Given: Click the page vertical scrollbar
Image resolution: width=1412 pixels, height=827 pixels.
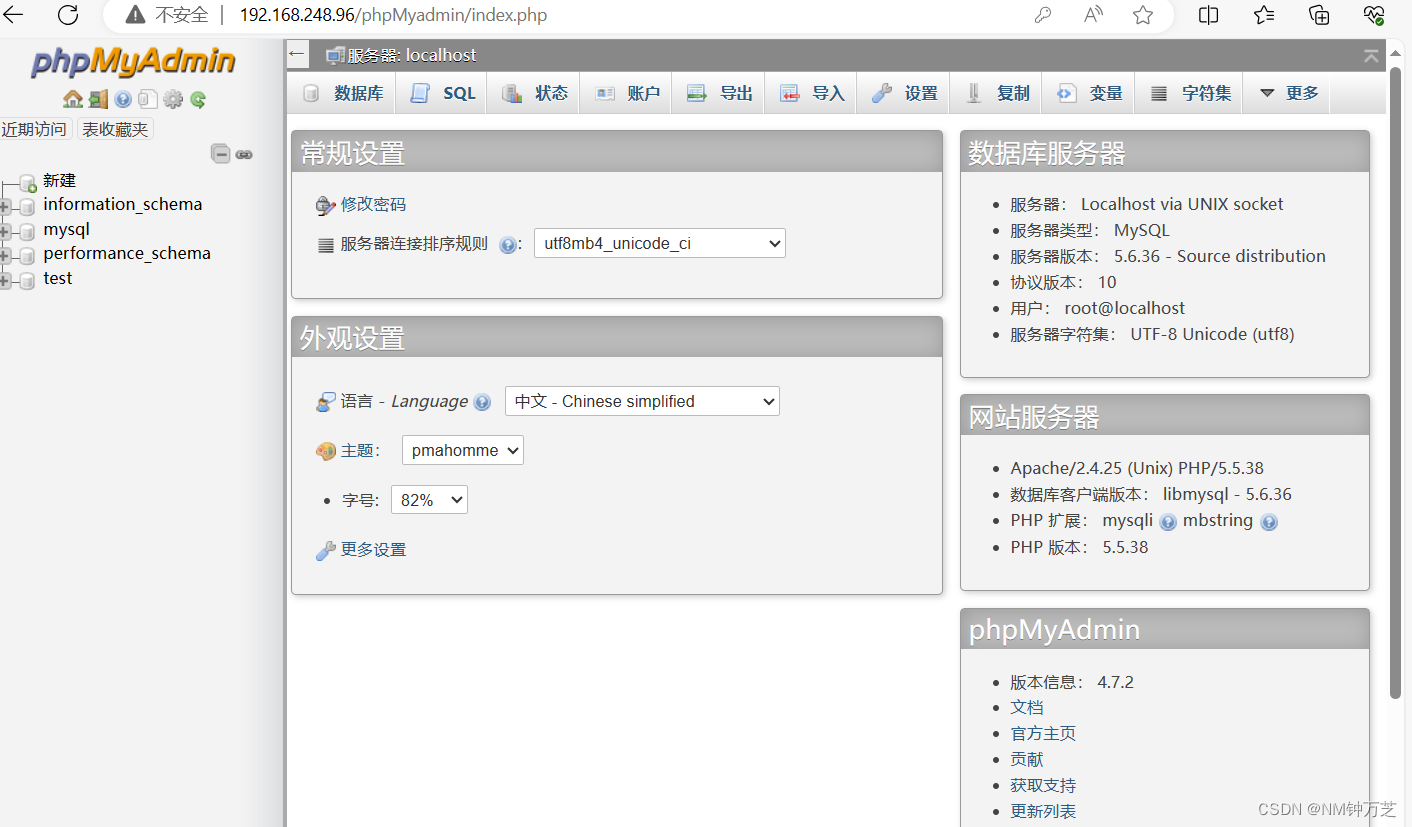Looking at the screenshot, I should 1396,383.
